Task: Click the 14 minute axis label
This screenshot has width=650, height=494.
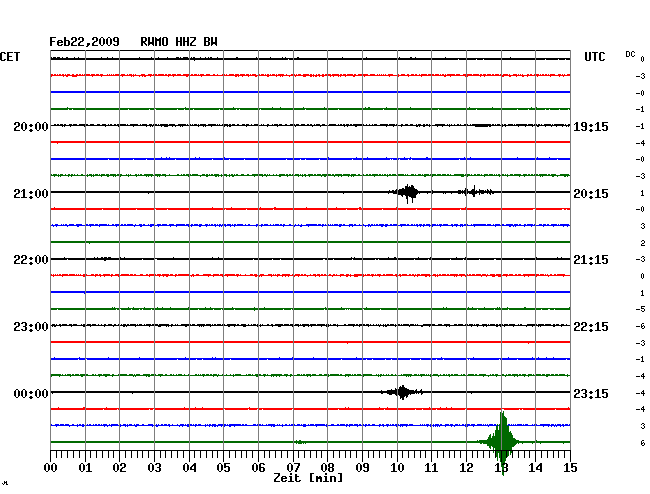Action: 535,467
